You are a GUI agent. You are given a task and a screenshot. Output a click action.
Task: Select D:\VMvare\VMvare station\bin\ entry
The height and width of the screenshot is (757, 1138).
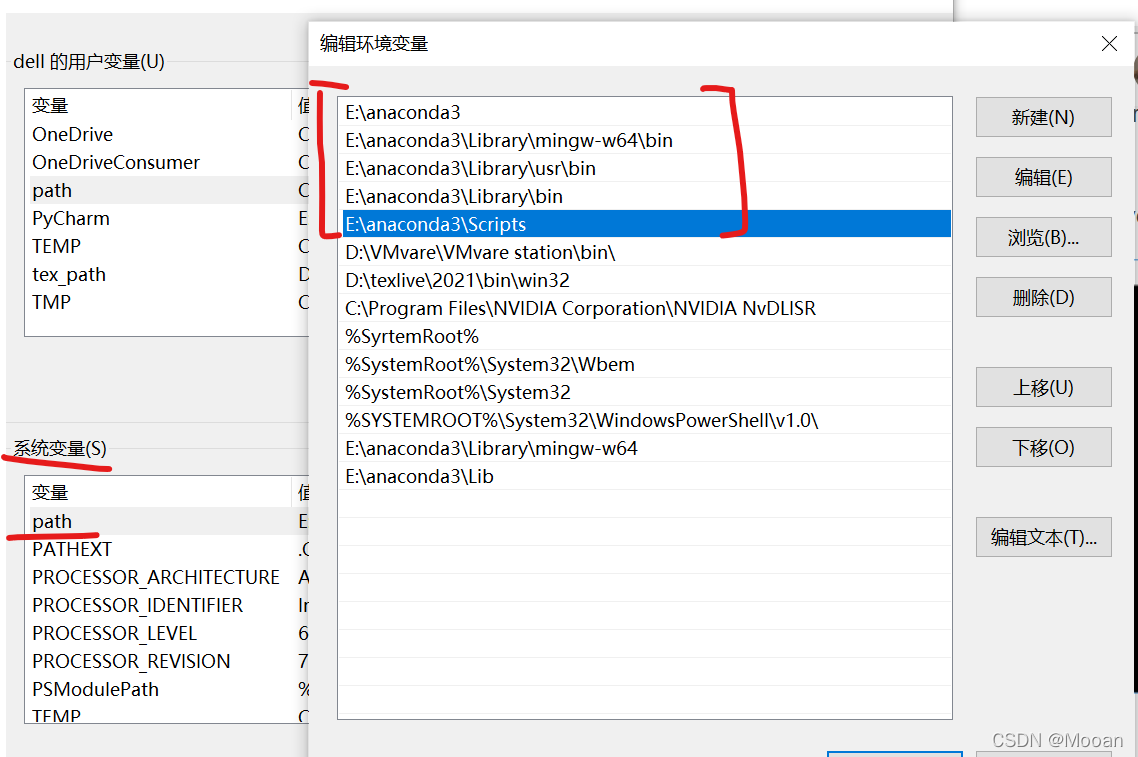pyautogui.click(x=645, y=252)
